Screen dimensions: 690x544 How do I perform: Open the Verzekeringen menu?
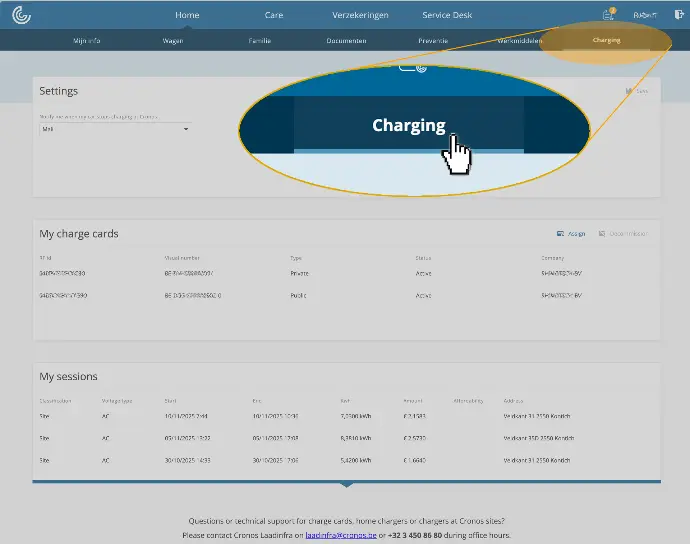click(x=360, y=15)
